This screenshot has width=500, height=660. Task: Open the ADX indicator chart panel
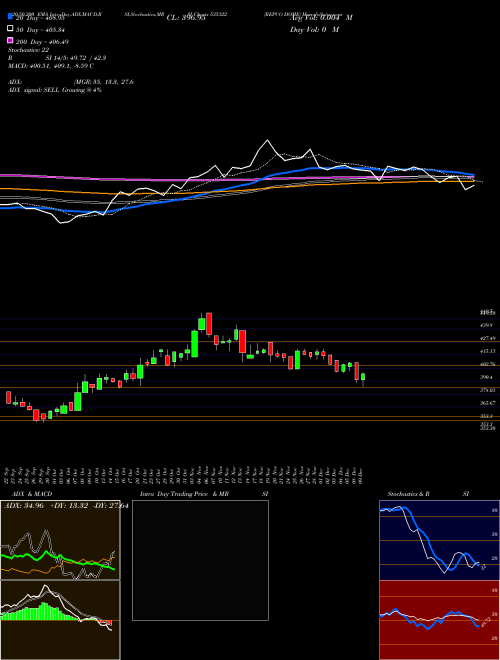point(60,540)
